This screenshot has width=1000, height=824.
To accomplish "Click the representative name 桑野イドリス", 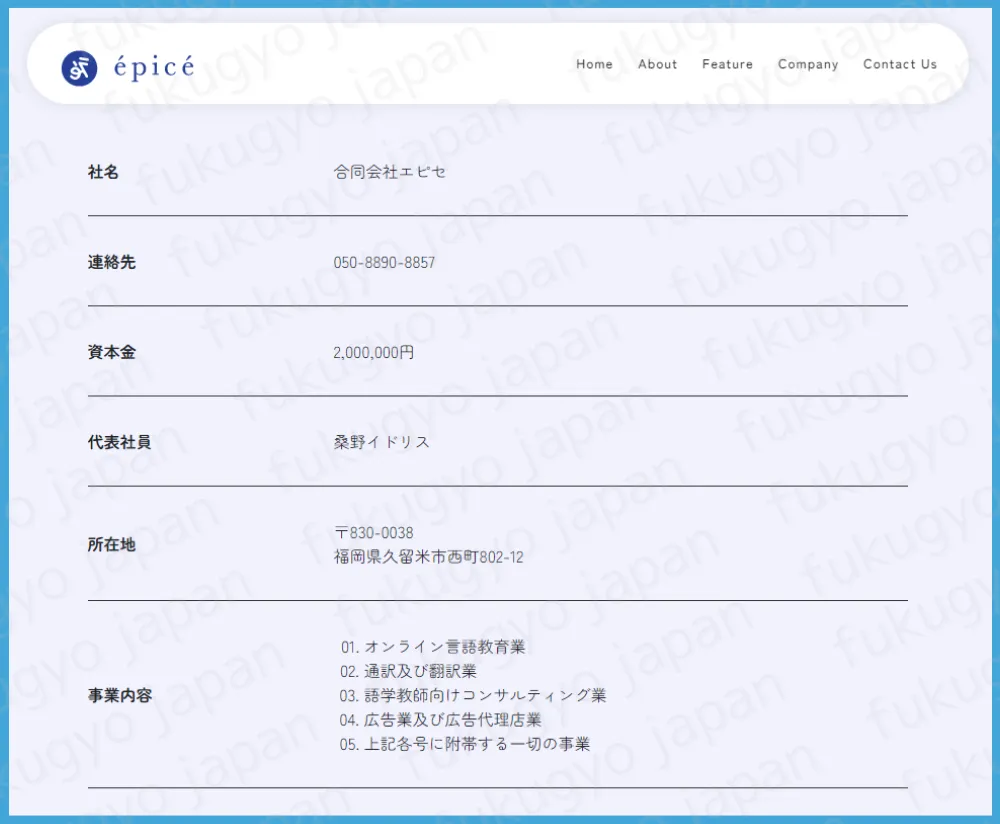I will (381, 442).
